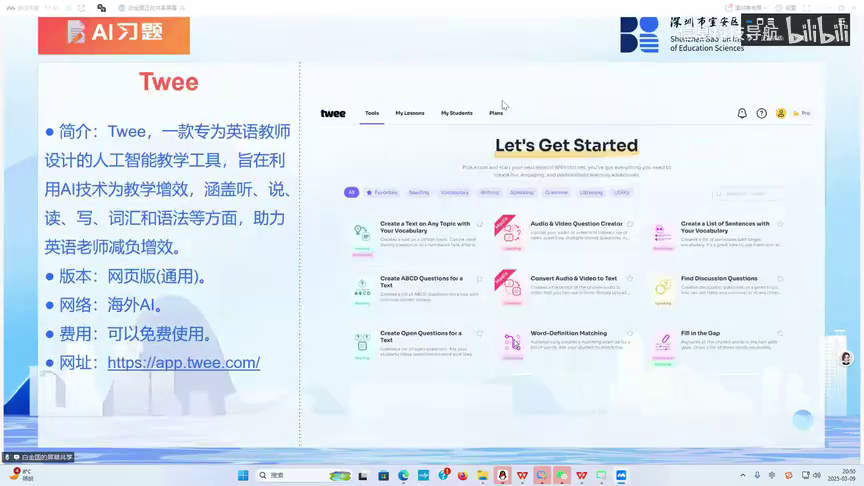Open Create a Text on Any Topic tool

425,227
